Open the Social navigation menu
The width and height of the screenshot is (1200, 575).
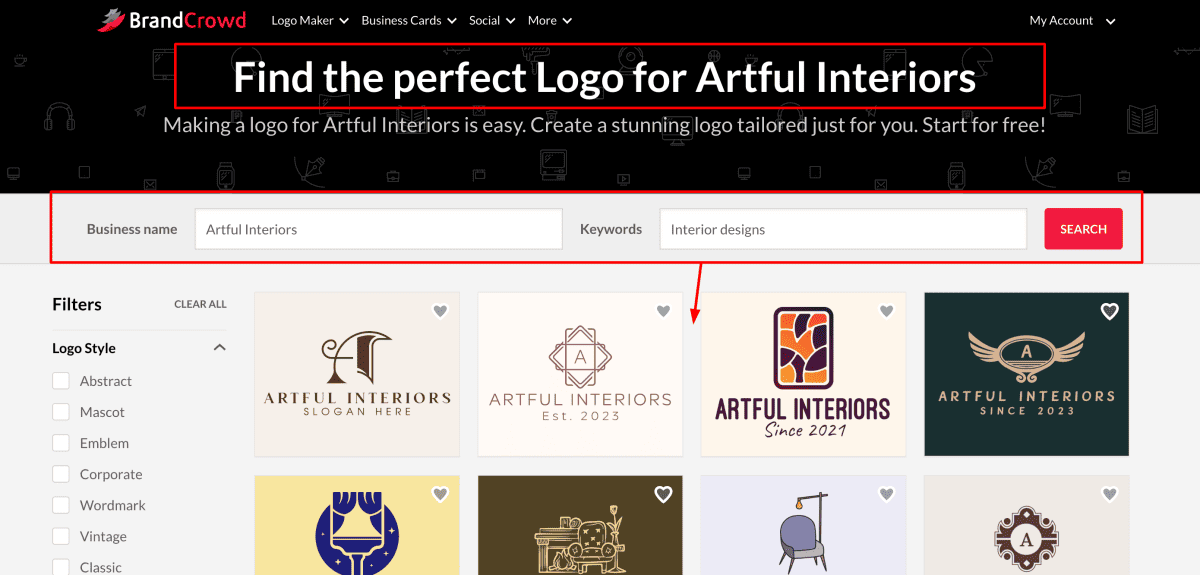point(492,21)
